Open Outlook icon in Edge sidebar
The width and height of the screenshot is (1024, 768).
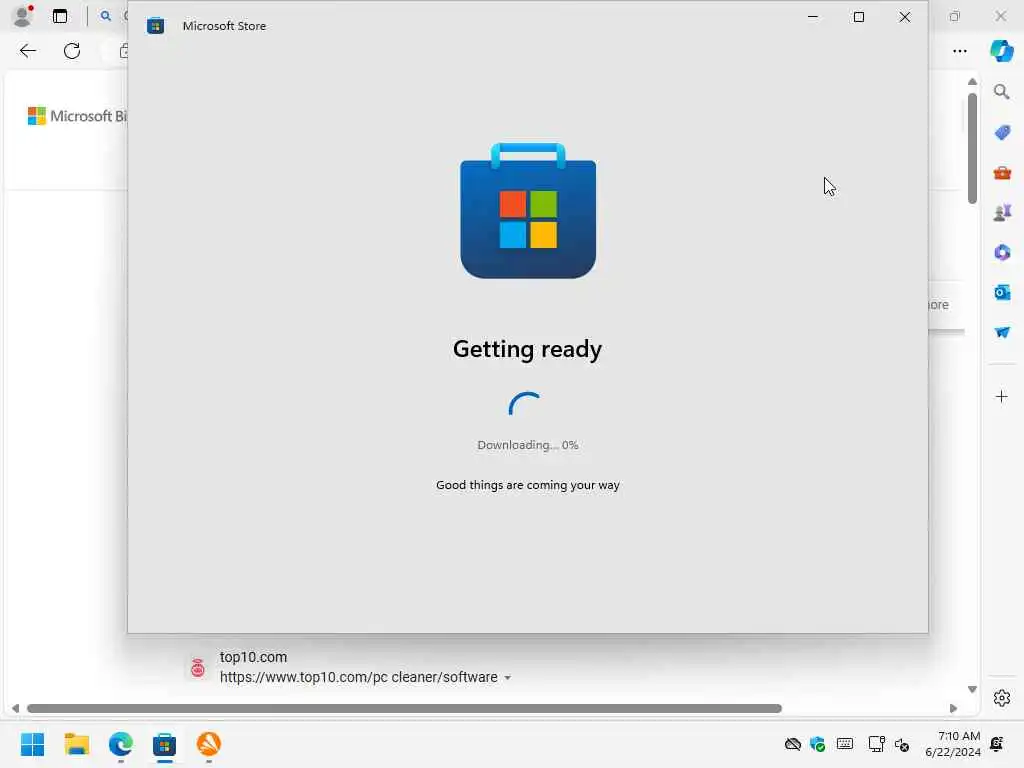pos(1002,293)
